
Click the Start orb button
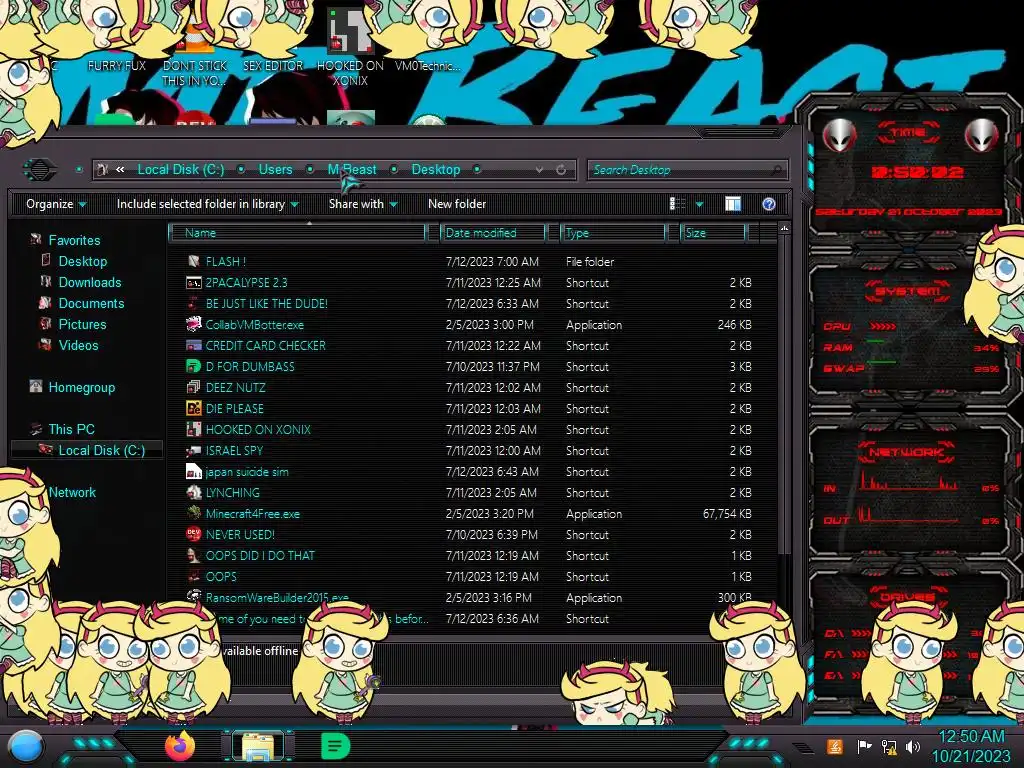(x=25, y=746)
